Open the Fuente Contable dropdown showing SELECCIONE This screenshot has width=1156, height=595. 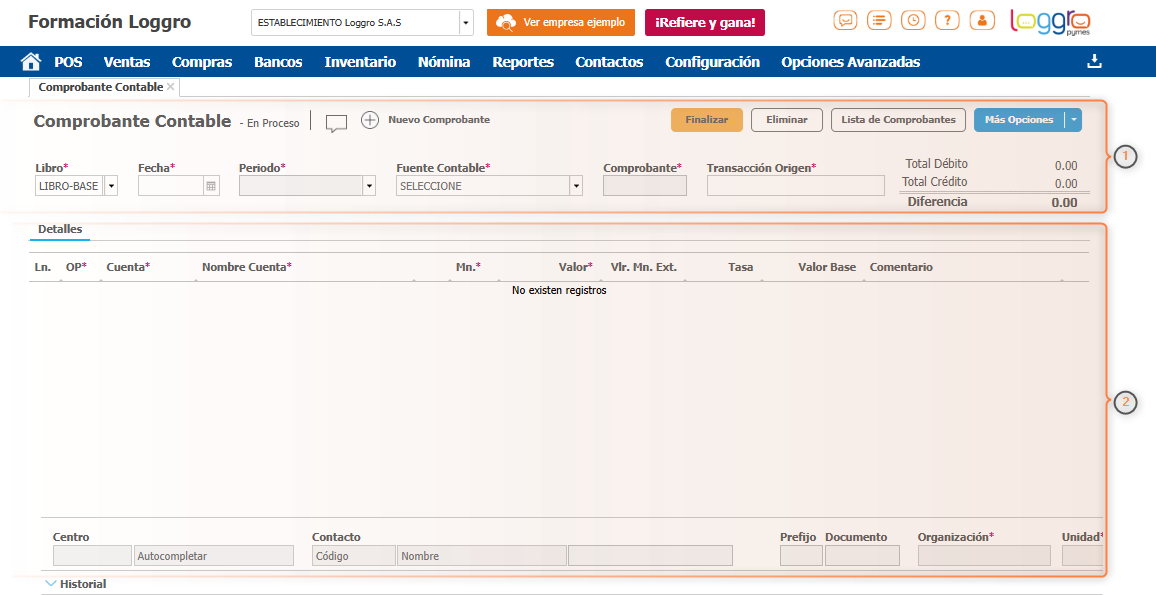pyautogui.click(x=574, y=185)
